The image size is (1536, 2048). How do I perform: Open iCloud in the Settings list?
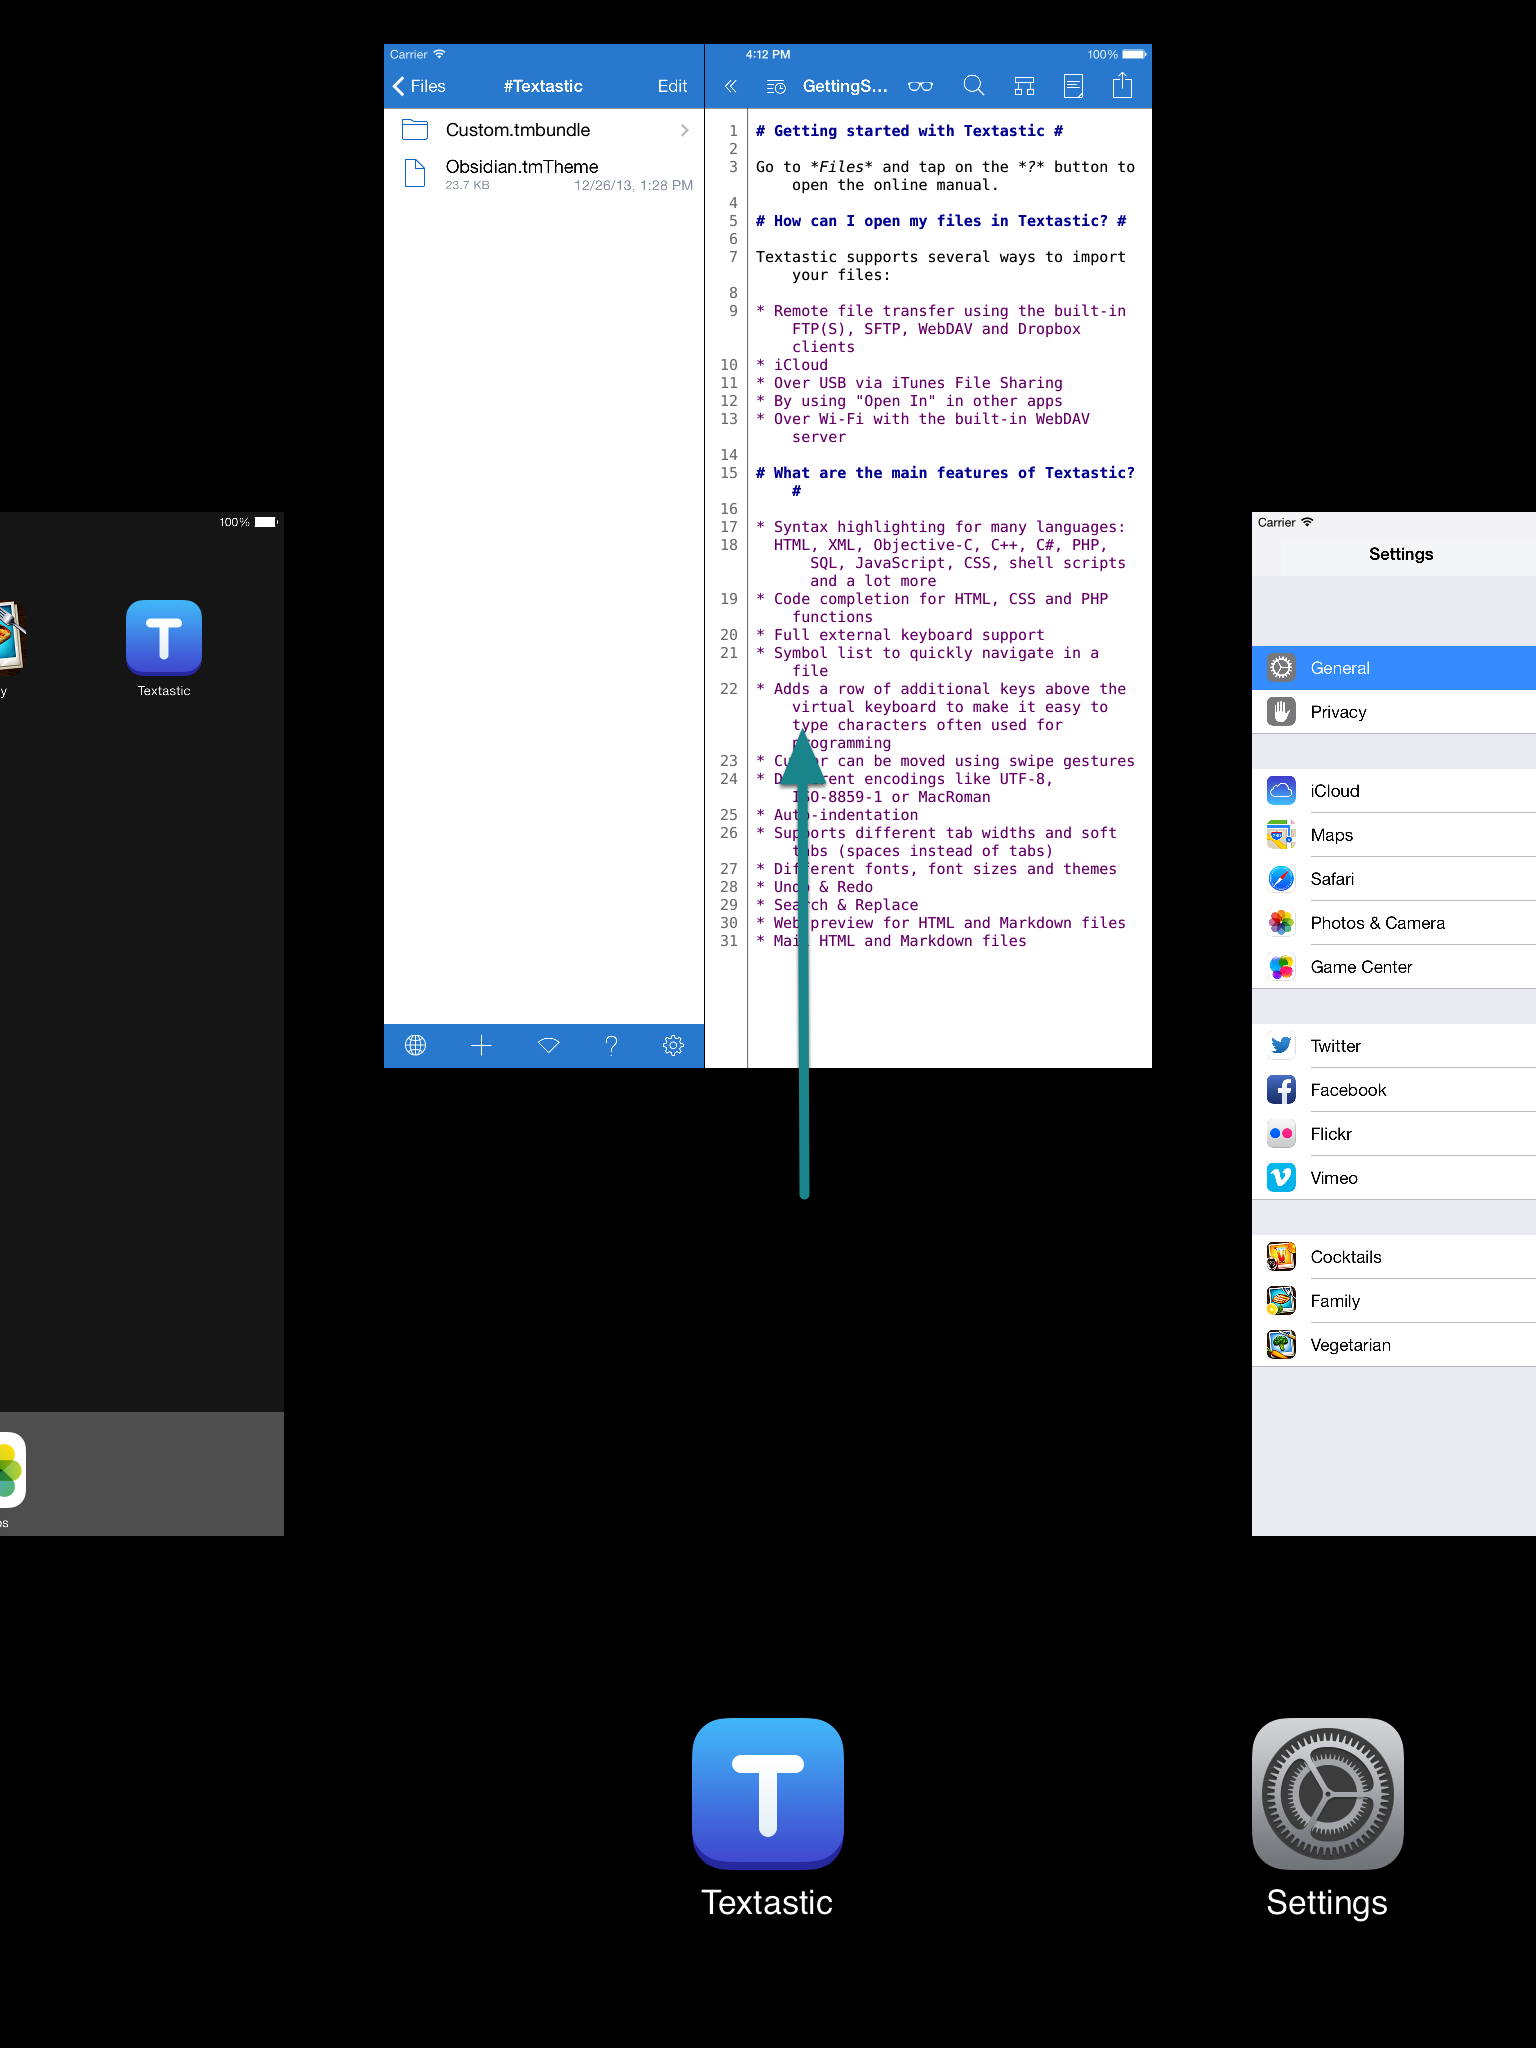(x=1394, y=791)
